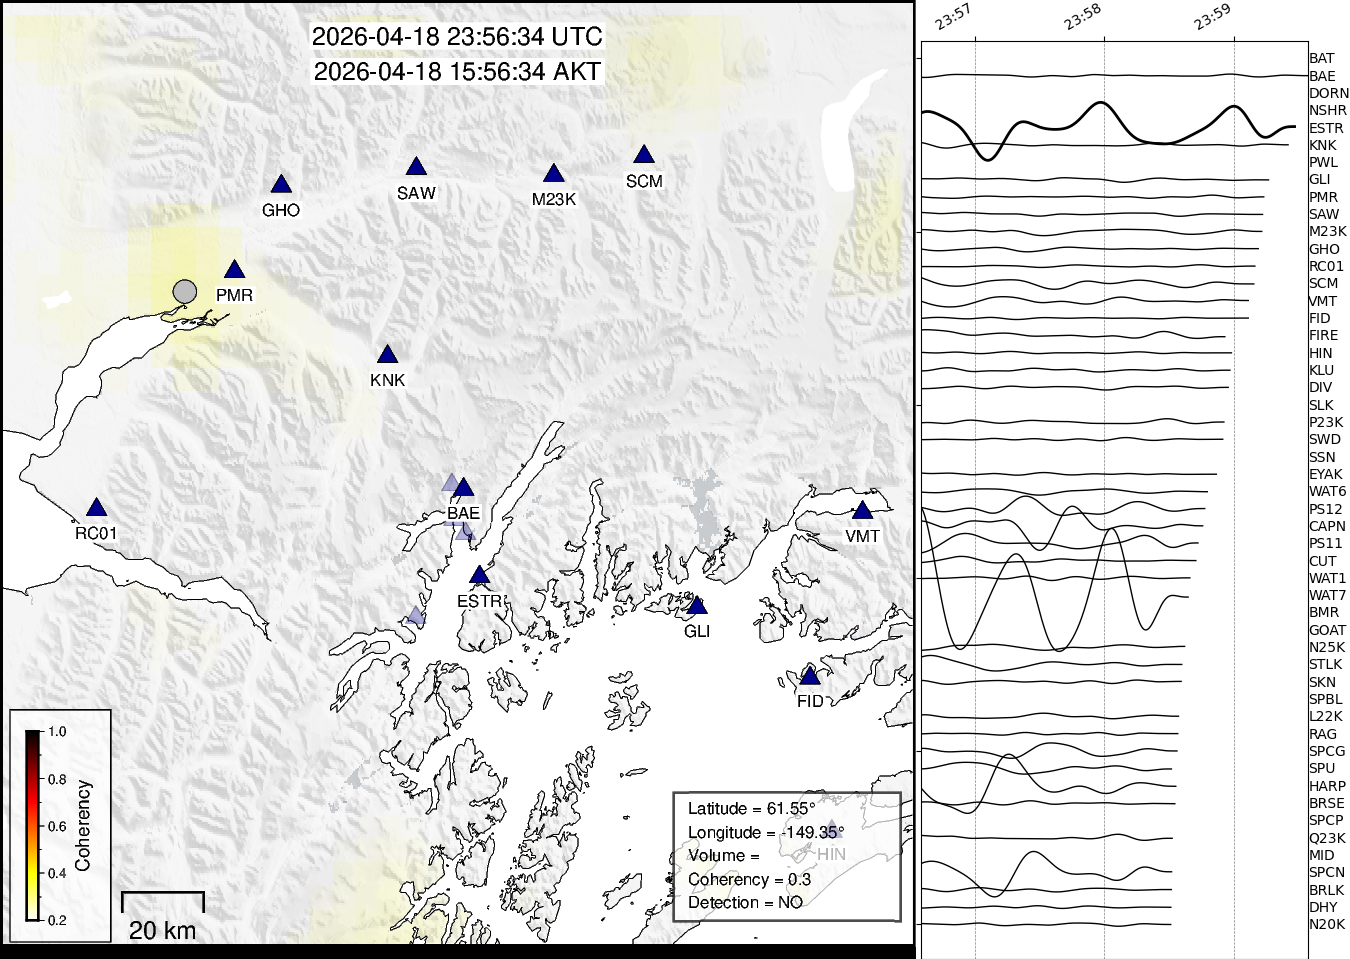Click the Detection = NO readout
This screenshot has width=1350, height=959.
click(x=745, y=903)
